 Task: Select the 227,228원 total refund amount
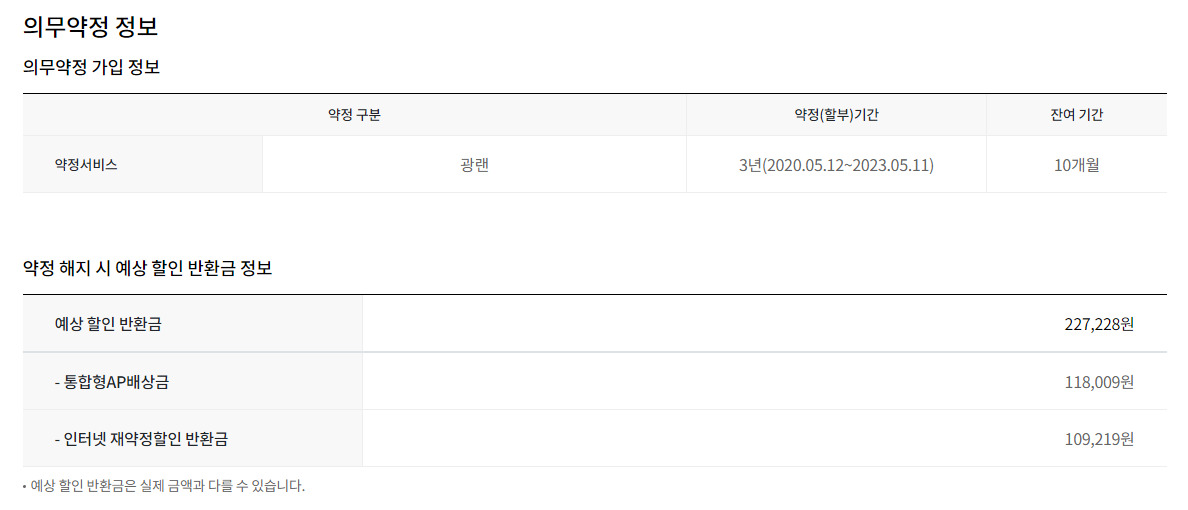(1099, 324)
